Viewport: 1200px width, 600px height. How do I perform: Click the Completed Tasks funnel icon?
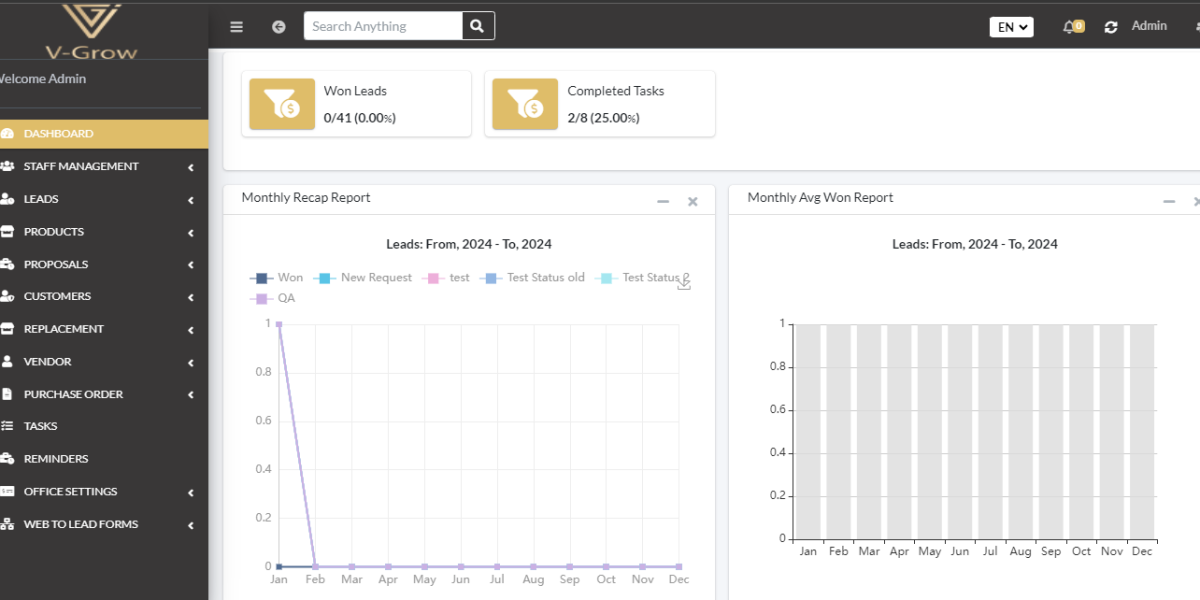click(524, 104)
